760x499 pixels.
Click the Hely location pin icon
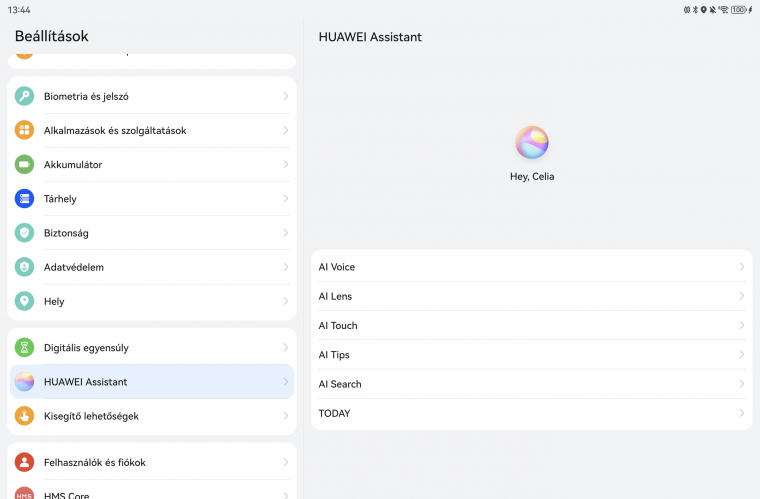(x=25, y=301)
